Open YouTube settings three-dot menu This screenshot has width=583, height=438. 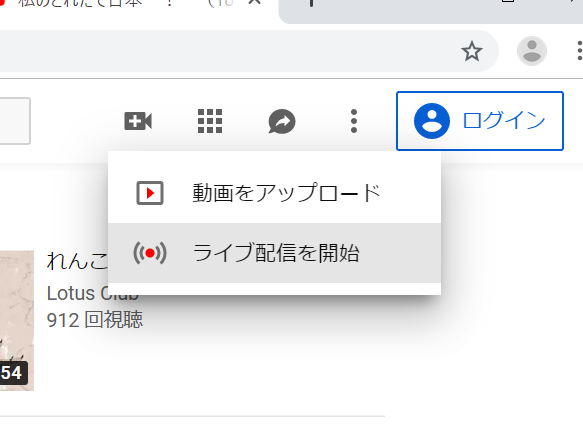pos(354,121)
